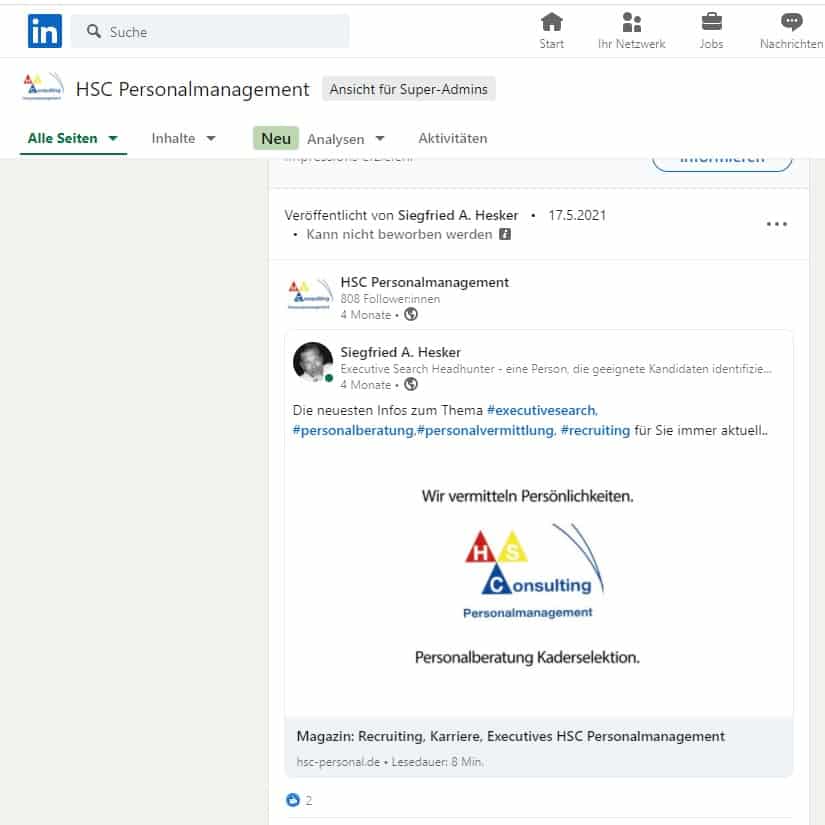Open HSC Personalmanagement post author name

tap(425, 283)
